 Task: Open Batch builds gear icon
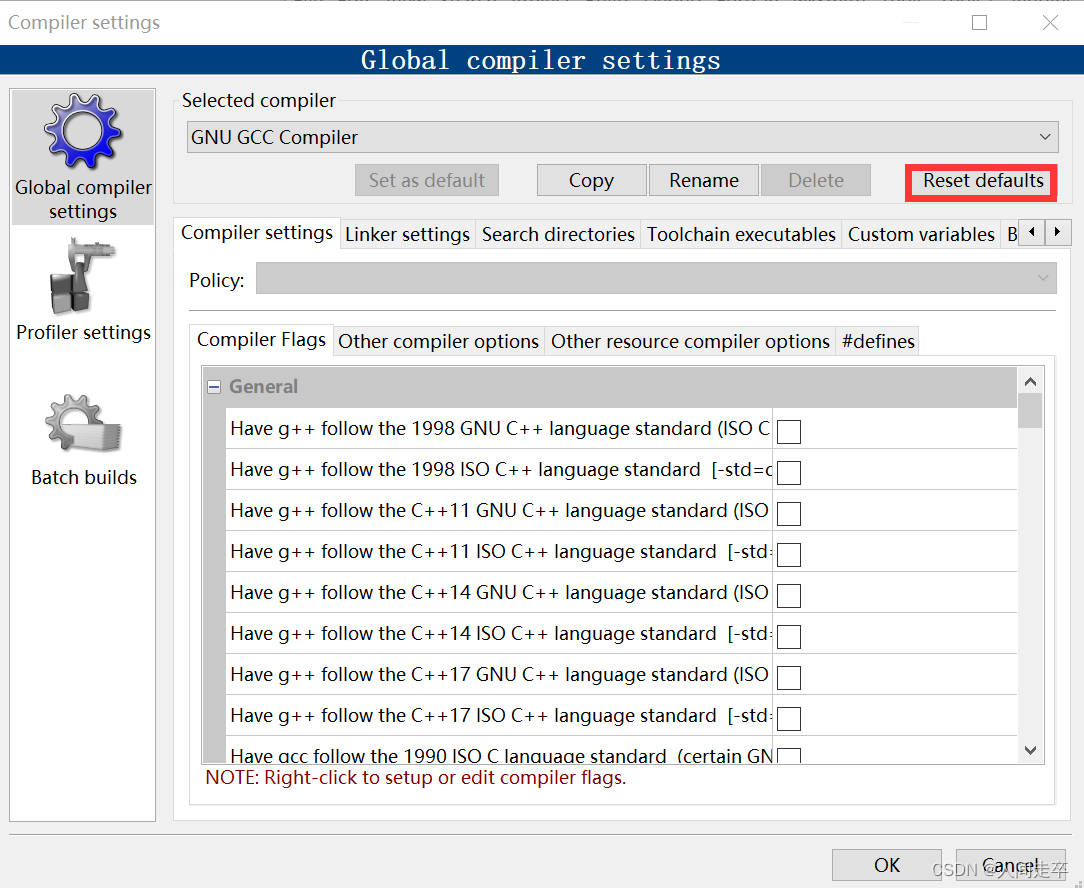pos(83,423)
